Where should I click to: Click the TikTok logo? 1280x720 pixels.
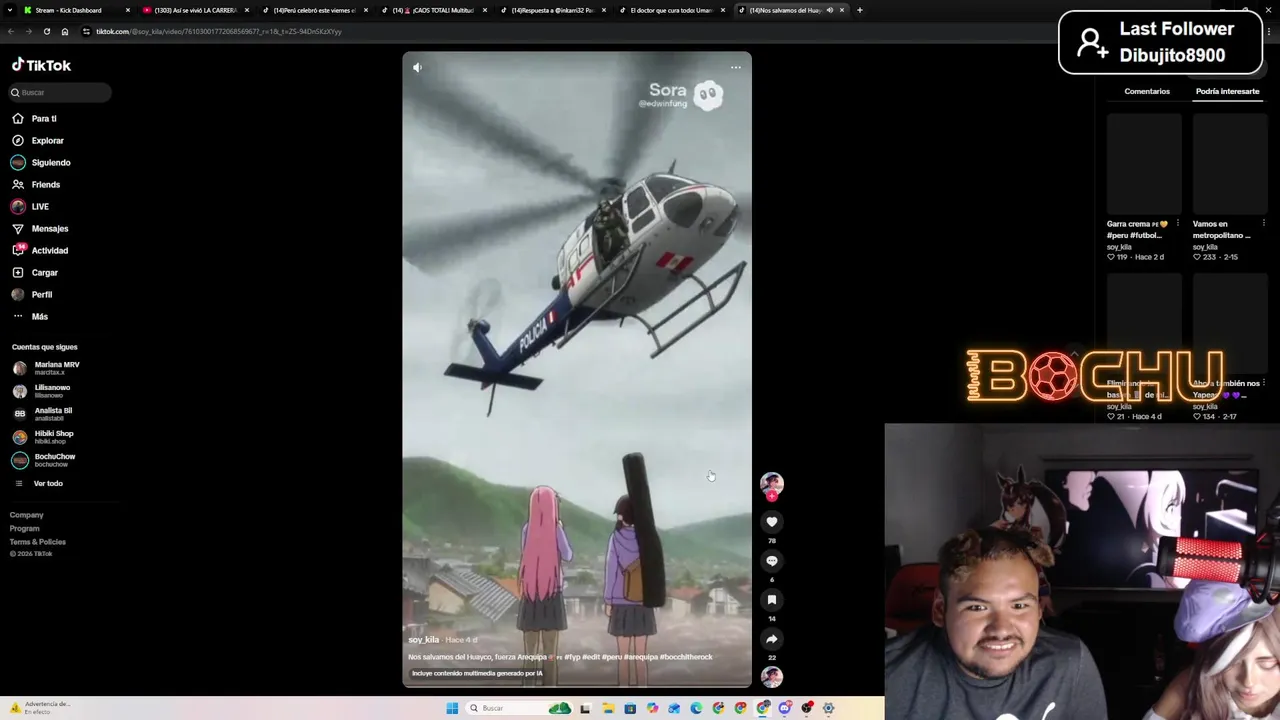pyautogui.click(x=41, y=65)
